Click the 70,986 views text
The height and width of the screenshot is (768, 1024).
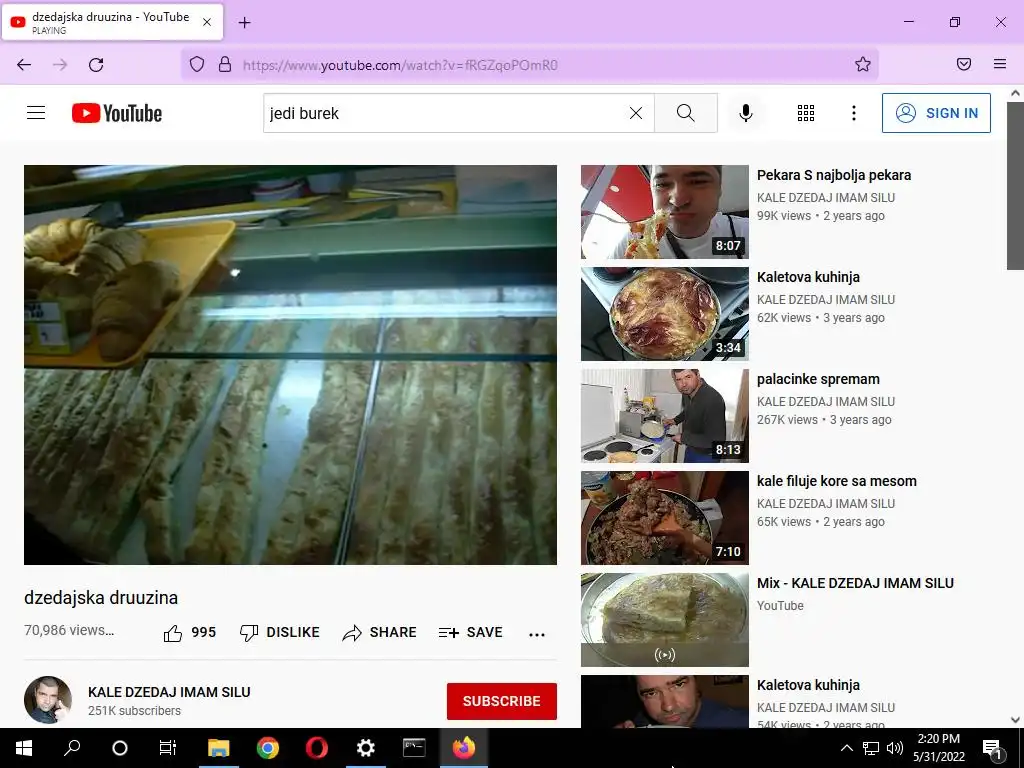click(69, 630)
